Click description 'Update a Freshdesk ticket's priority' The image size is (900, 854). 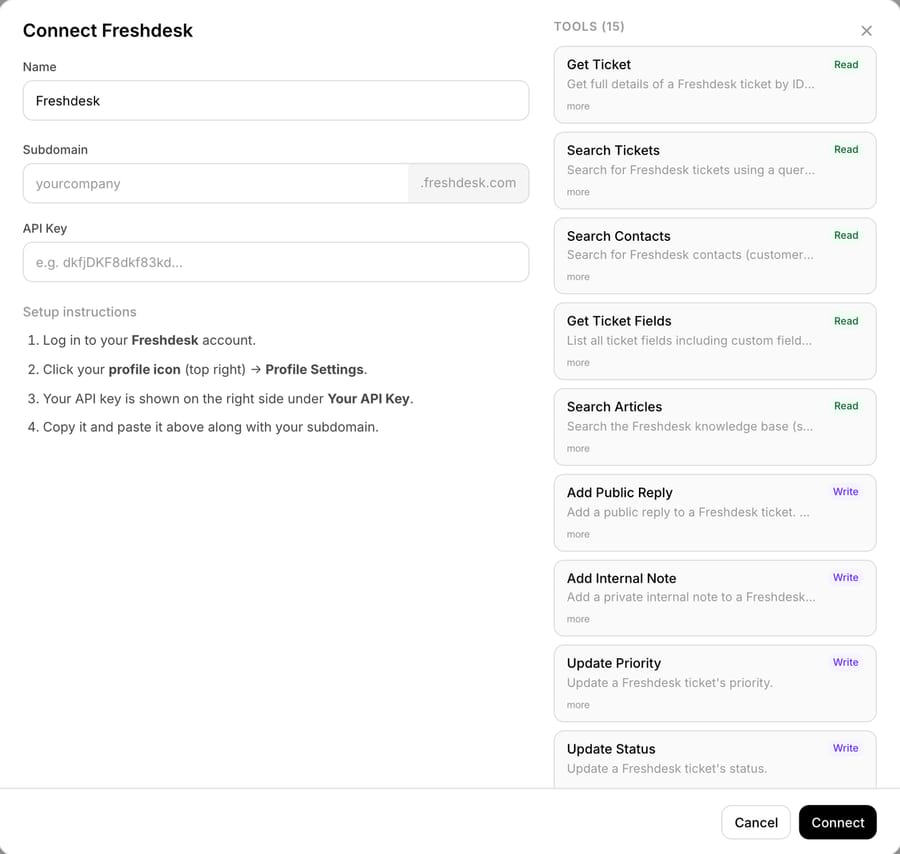[669, 683]
